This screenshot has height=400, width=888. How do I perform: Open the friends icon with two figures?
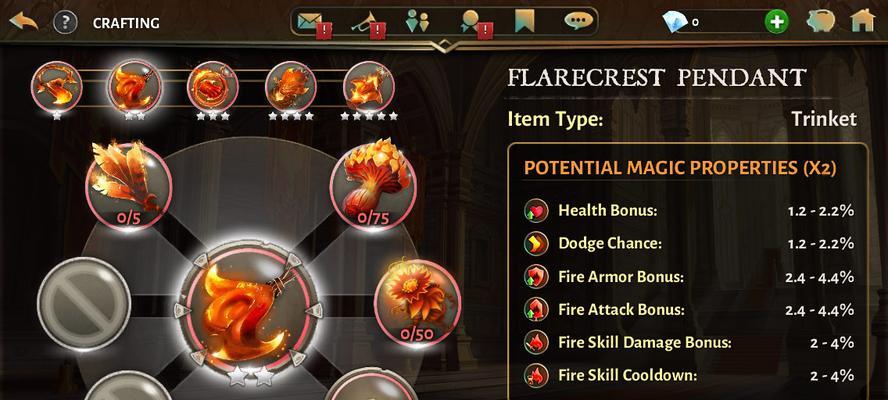point(417,22)
